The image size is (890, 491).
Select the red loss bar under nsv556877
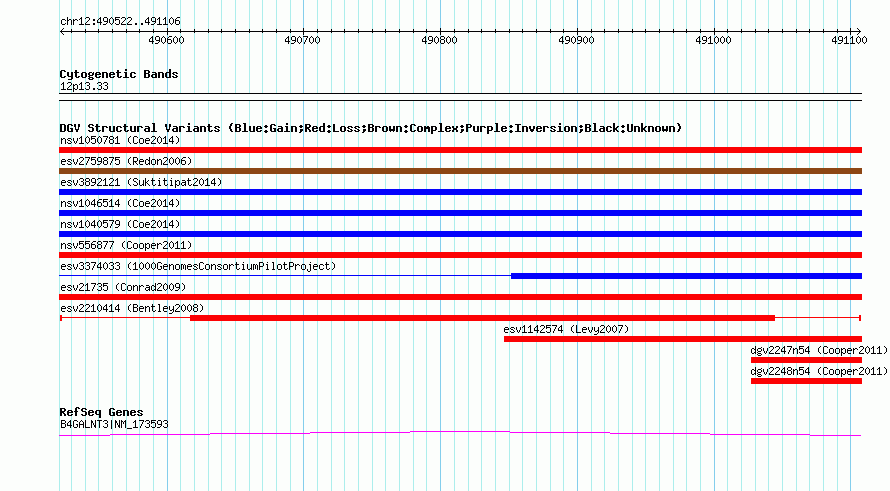[x=460, y=255]
